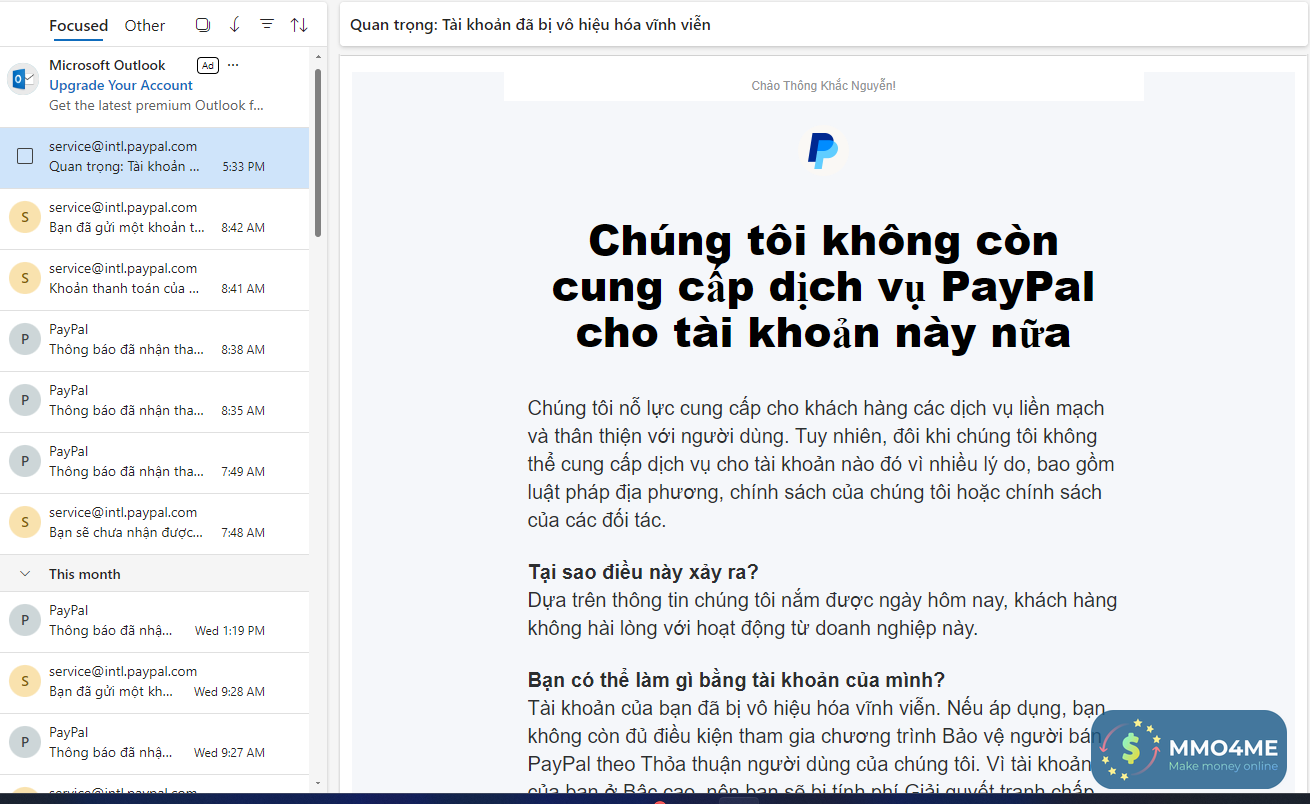Click the scrollbar down arrow in message list

[318, 783]
